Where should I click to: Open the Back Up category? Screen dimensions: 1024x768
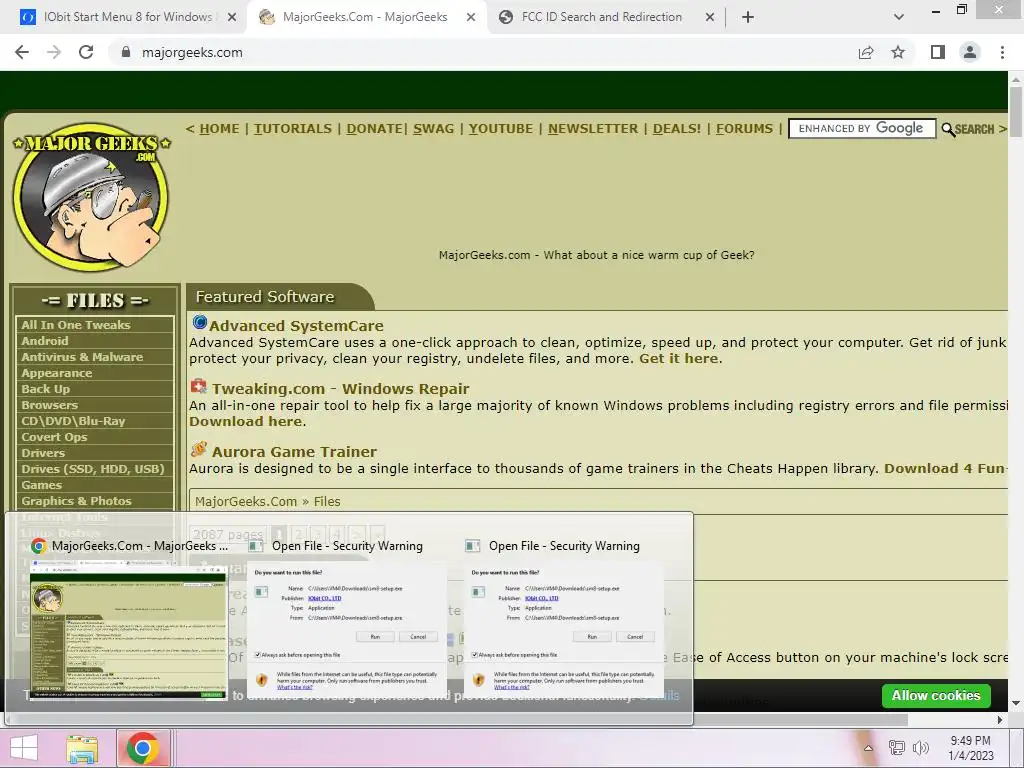[95, 389]
